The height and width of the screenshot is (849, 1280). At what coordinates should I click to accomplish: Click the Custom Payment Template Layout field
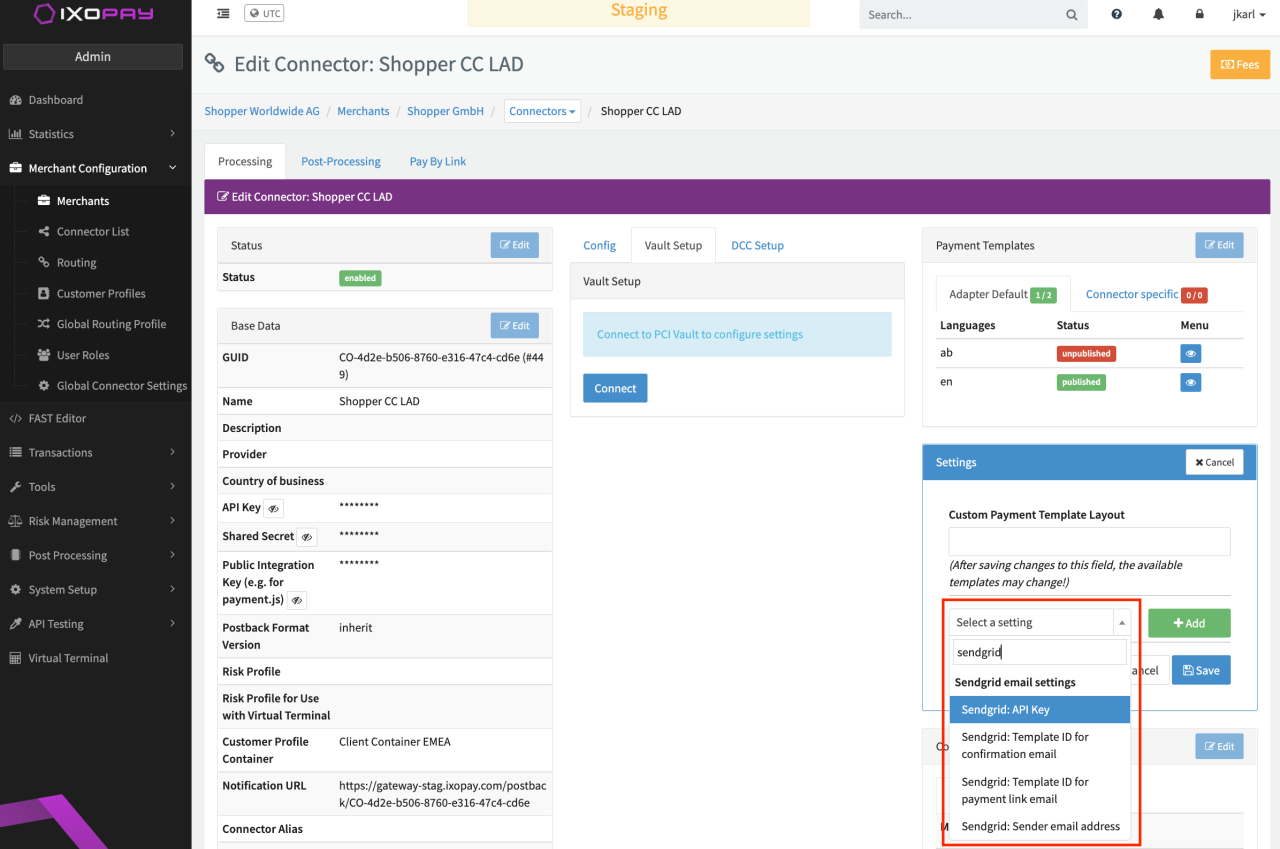1089,541
